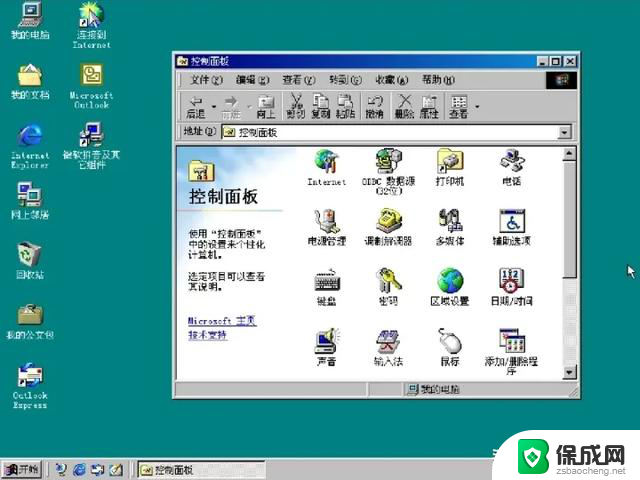Select Microsoft Outlook desktop icon
Screen dimensions: 640x480
point(91,86)
